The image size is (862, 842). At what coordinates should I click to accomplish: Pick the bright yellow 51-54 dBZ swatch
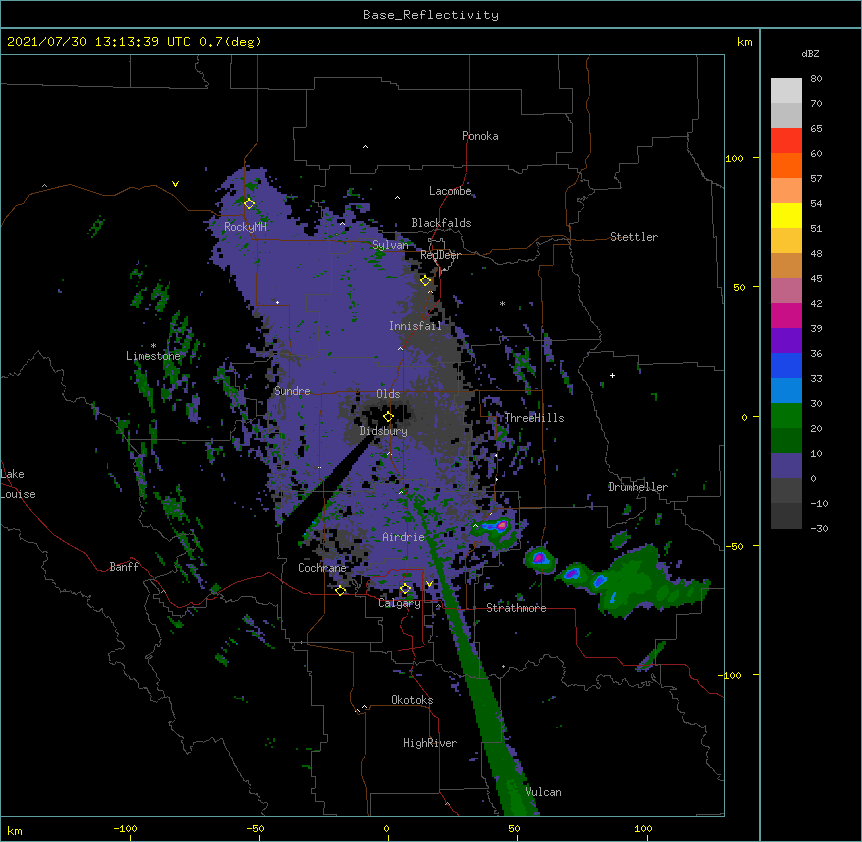tap(786, 215)
